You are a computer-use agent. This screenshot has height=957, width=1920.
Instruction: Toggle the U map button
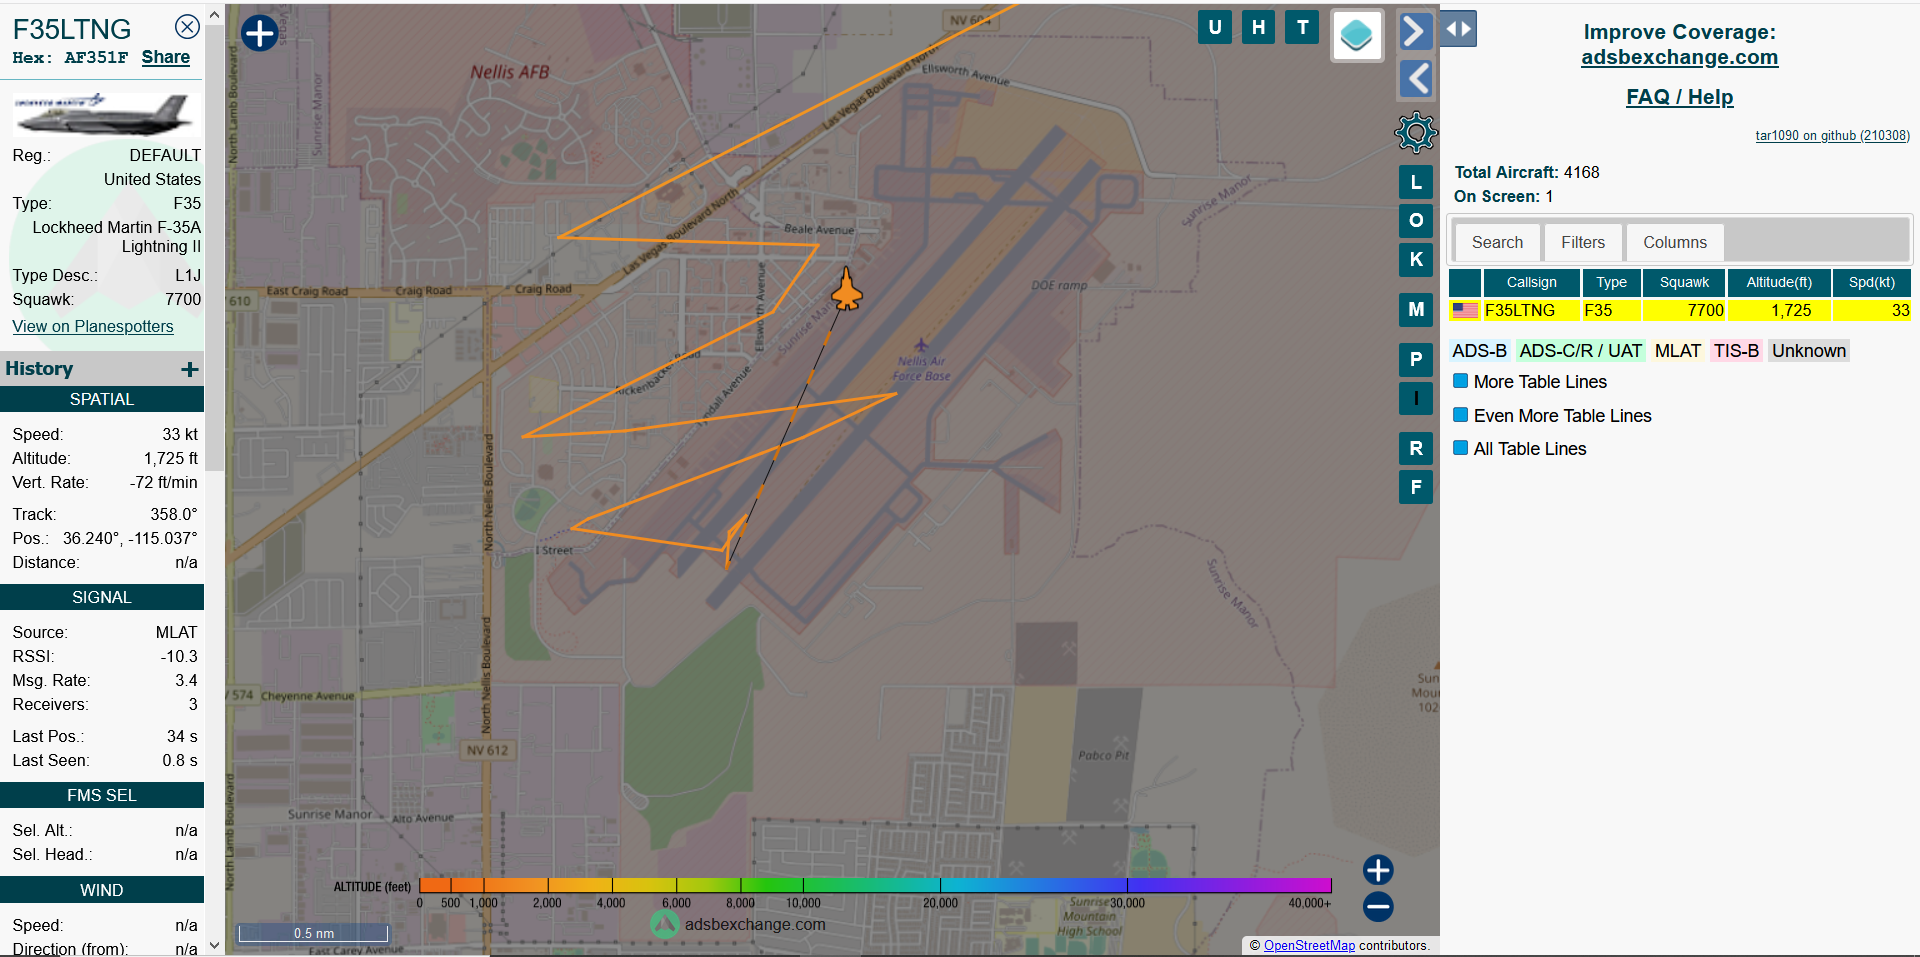(1215, 27)
